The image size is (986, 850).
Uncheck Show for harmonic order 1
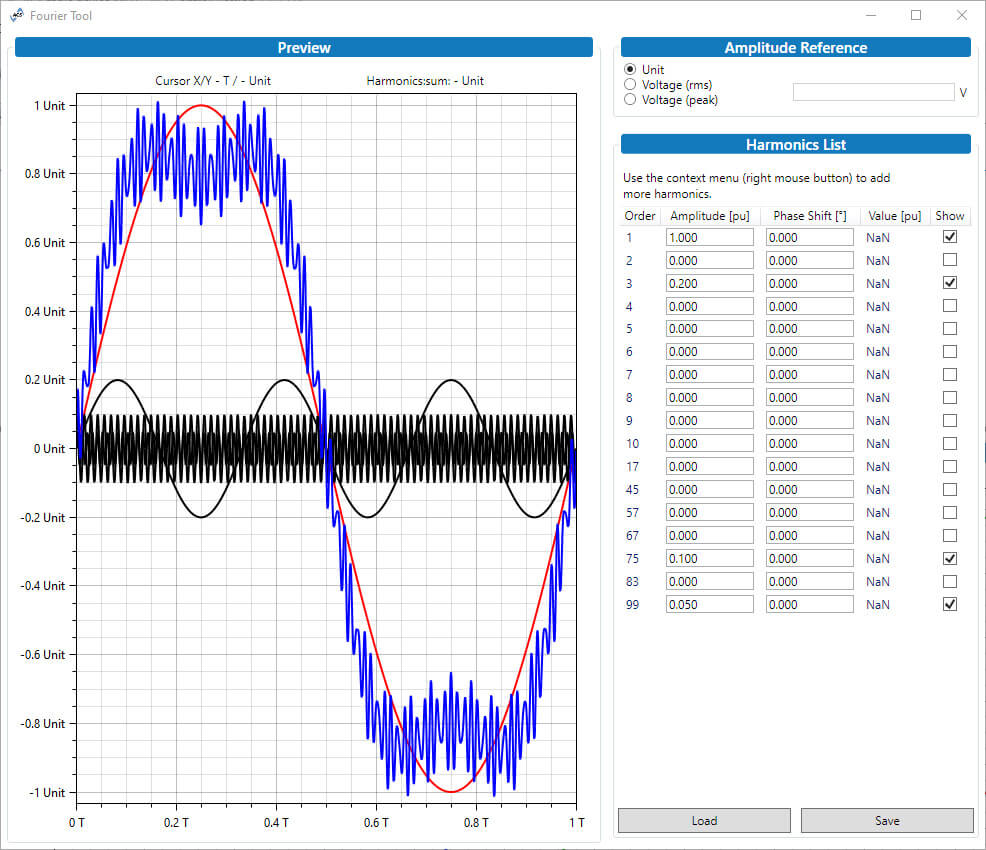tap(950, 237)
